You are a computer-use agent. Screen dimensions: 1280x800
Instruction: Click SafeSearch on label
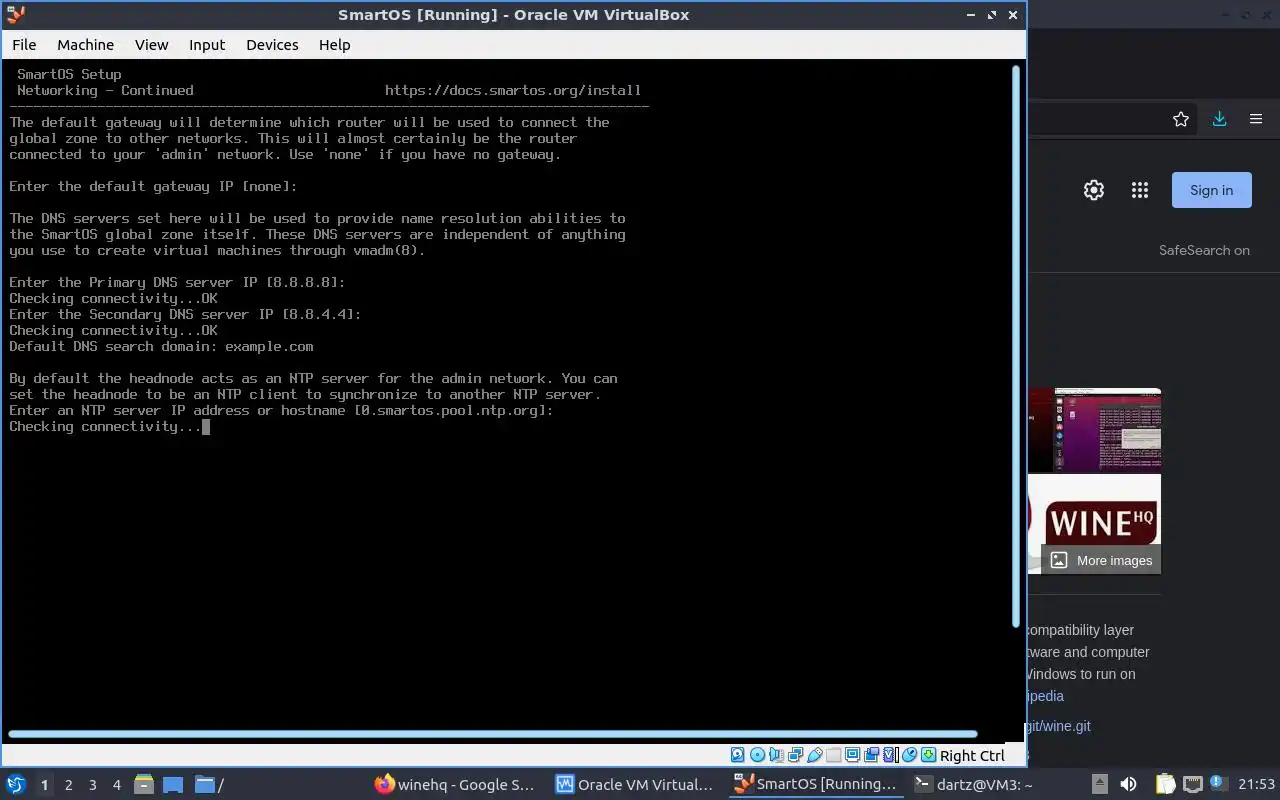[x=1204, y=250]
